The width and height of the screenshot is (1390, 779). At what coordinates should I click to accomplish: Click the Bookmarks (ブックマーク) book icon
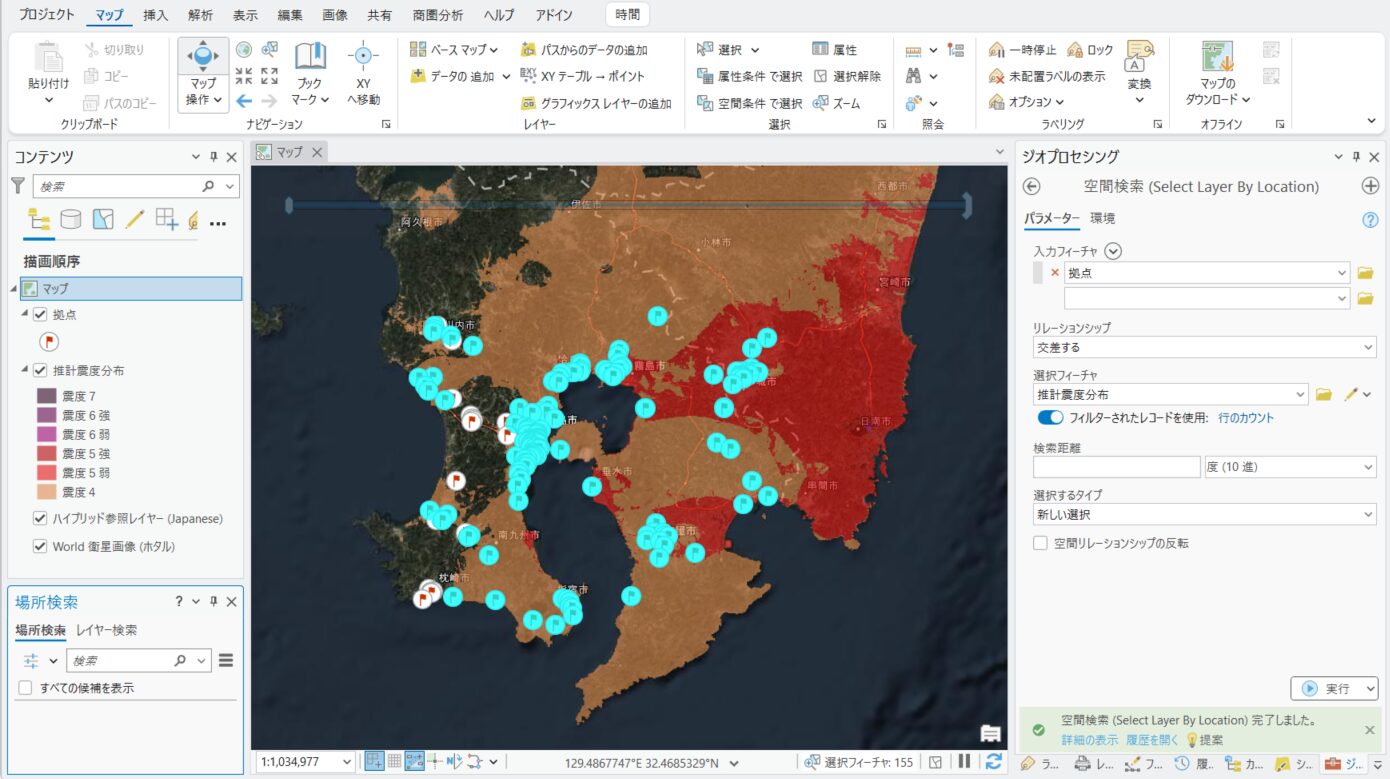[310, 57]
